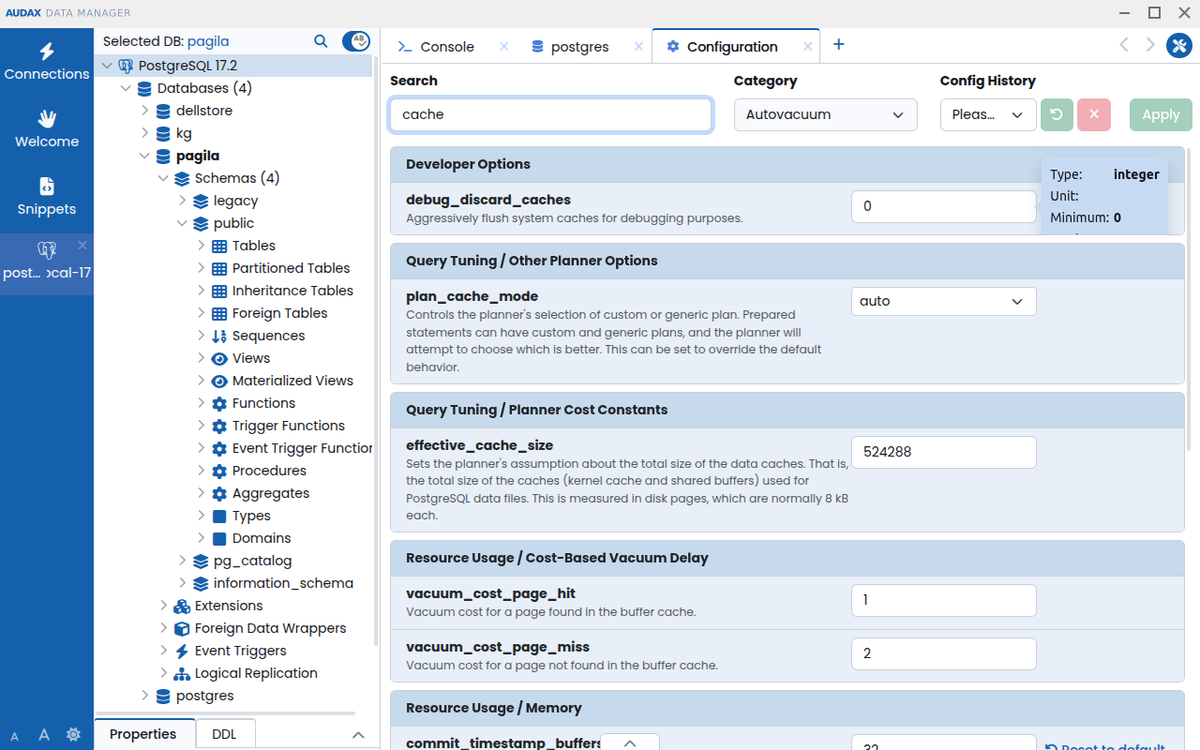Click the Tables grid icon in tree

[x=220, y=246]
